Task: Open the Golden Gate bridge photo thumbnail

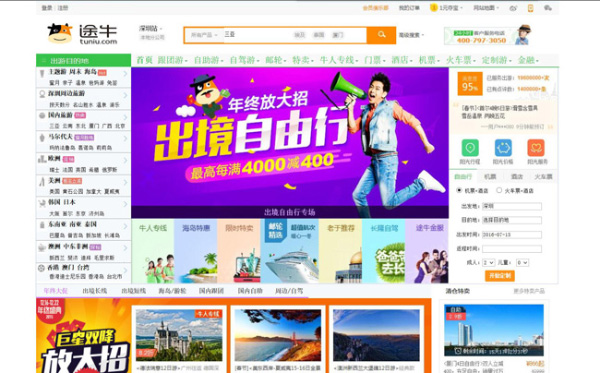Action: tap(278, 335)
